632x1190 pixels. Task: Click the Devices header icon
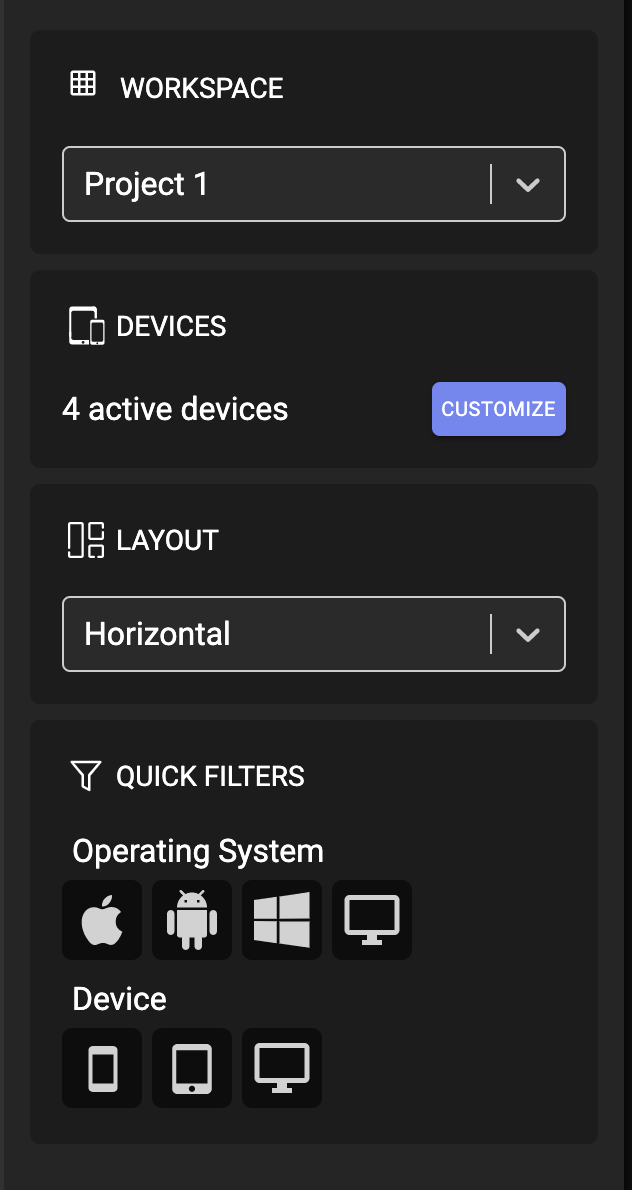(86, 326)
